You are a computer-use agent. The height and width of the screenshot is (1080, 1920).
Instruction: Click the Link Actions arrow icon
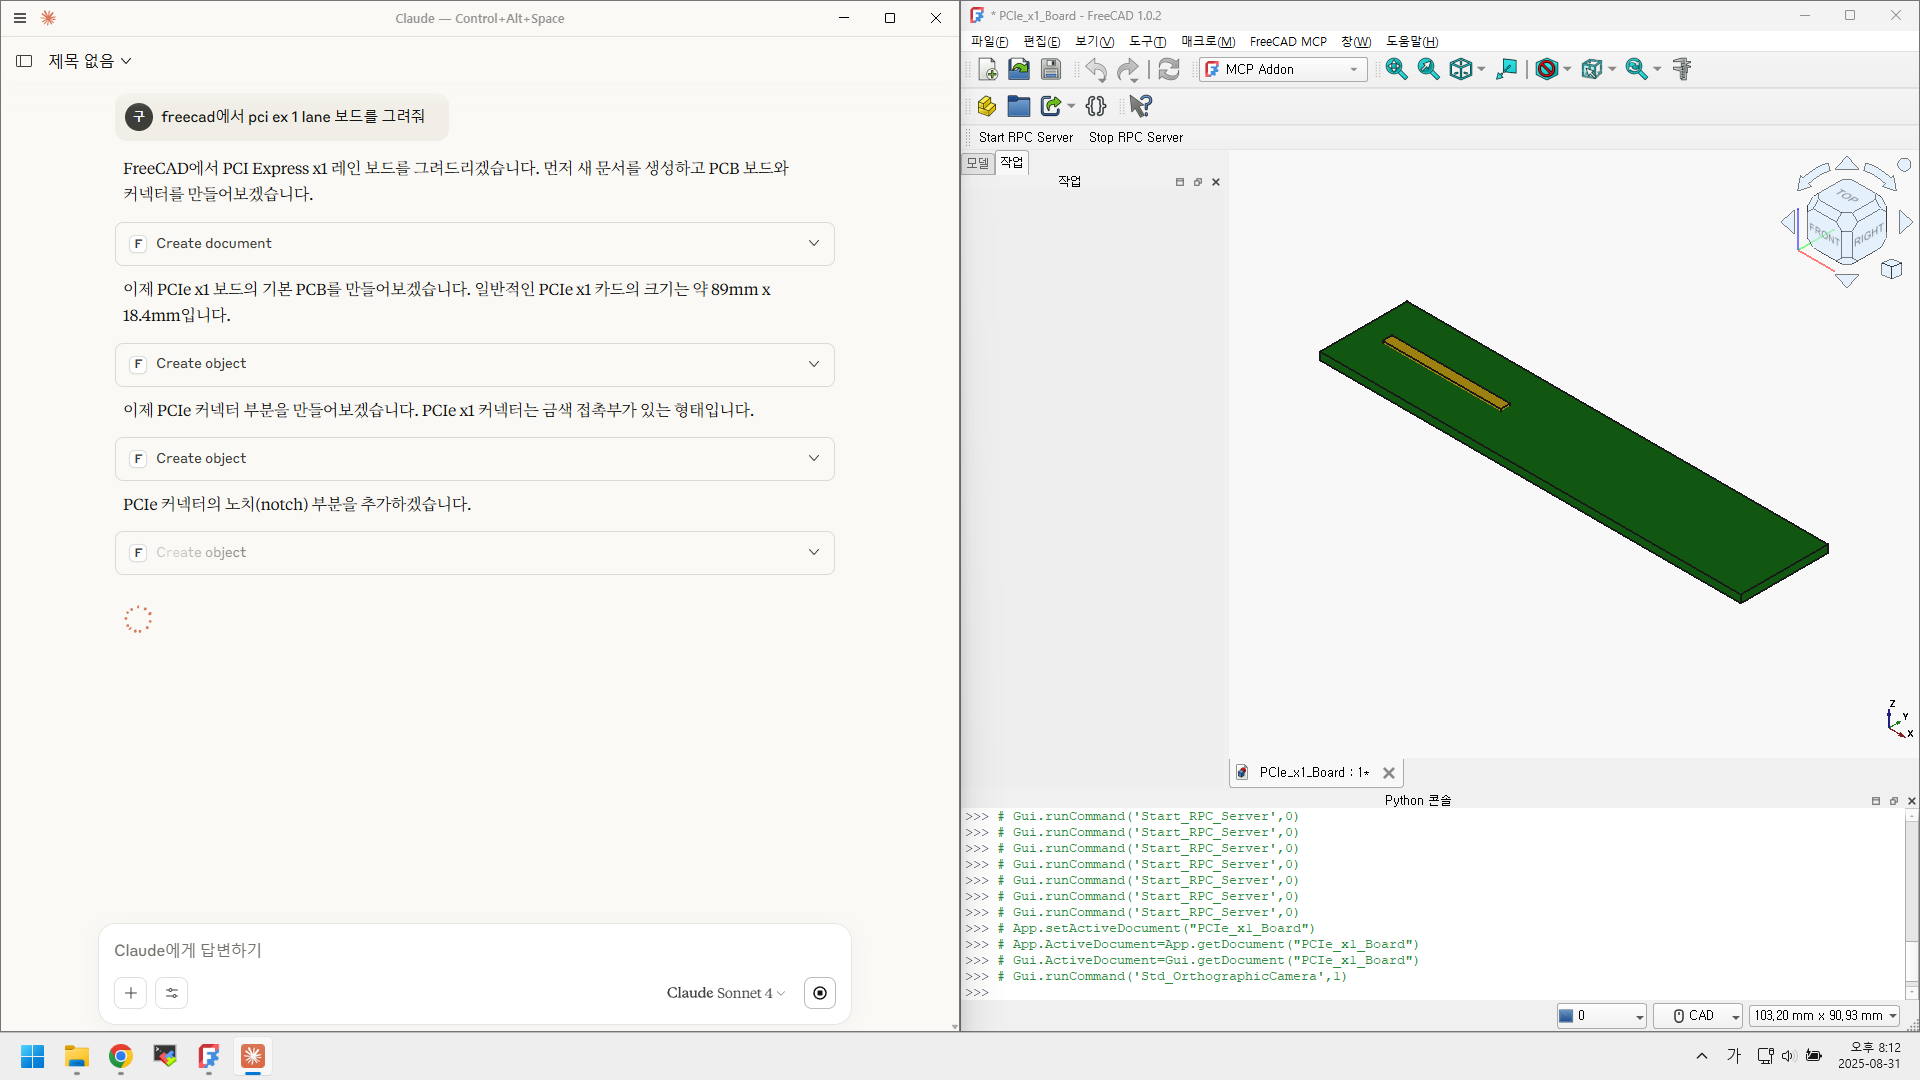[1050, 106]
